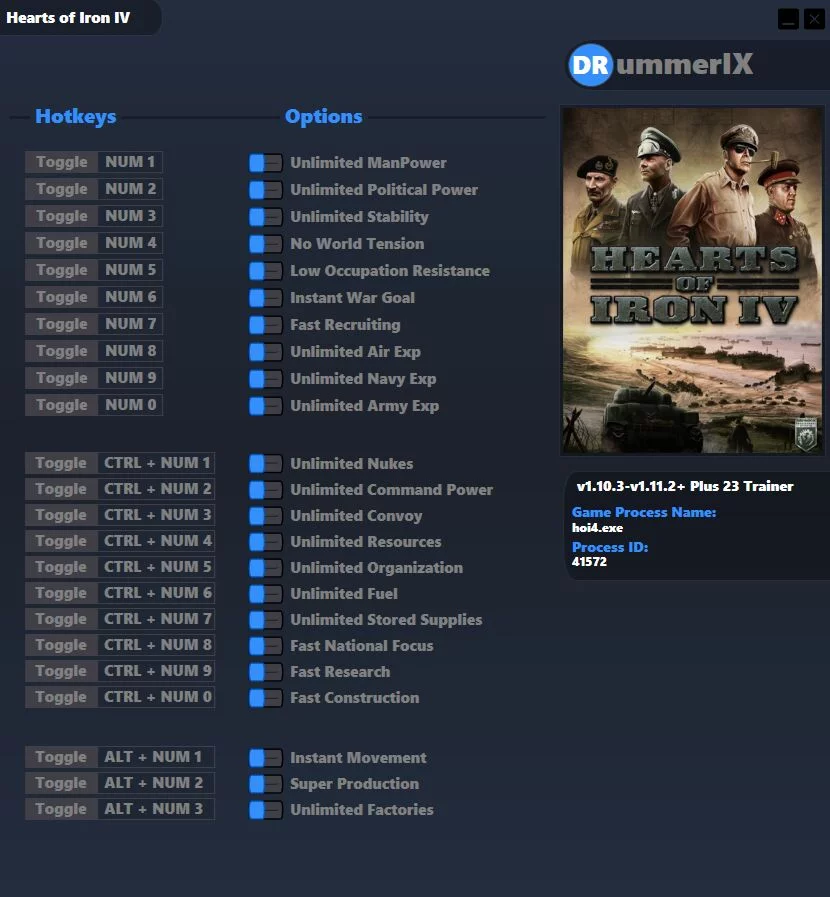The height and width of the screenshot is (897, 830).
Task: Open the Hearts of Iron IV cover image
Action: point(692,281)
